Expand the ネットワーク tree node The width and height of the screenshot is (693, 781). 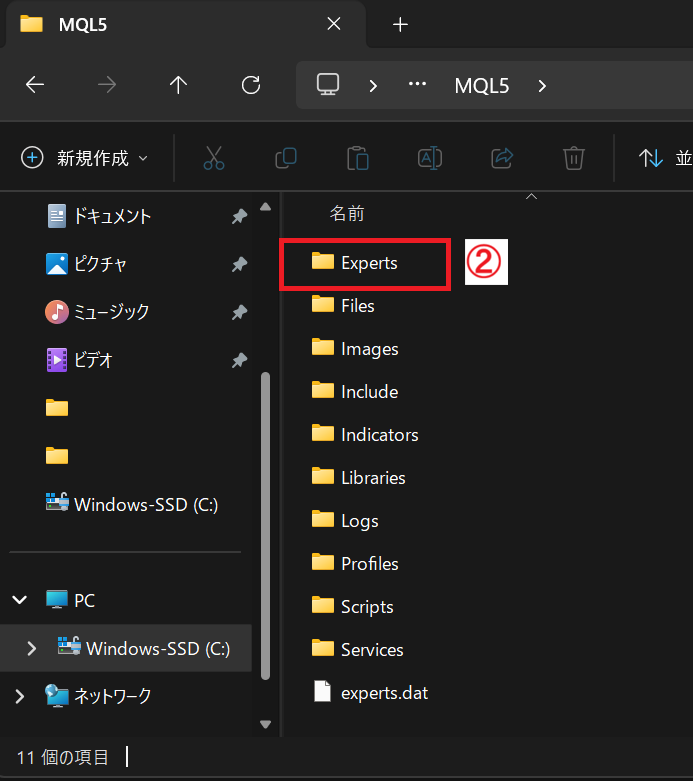tap(19, 696)
